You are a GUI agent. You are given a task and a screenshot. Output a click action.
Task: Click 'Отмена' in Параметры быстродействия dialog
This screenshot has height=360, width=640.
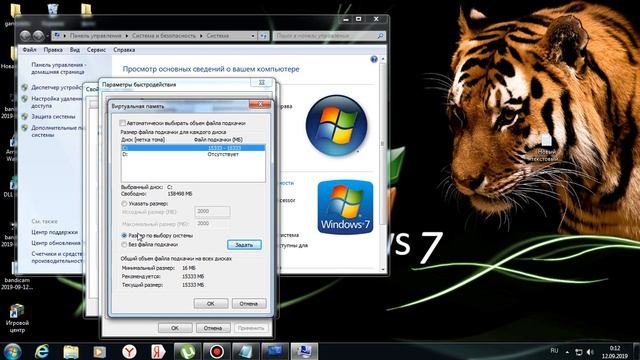213,328
